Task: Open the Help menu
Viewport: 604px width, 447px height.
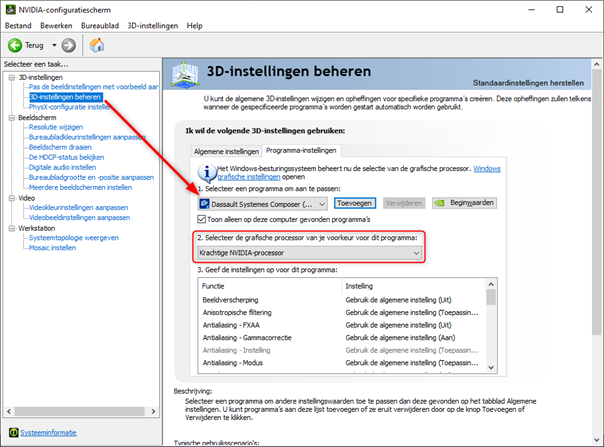Action: [194, 25]
